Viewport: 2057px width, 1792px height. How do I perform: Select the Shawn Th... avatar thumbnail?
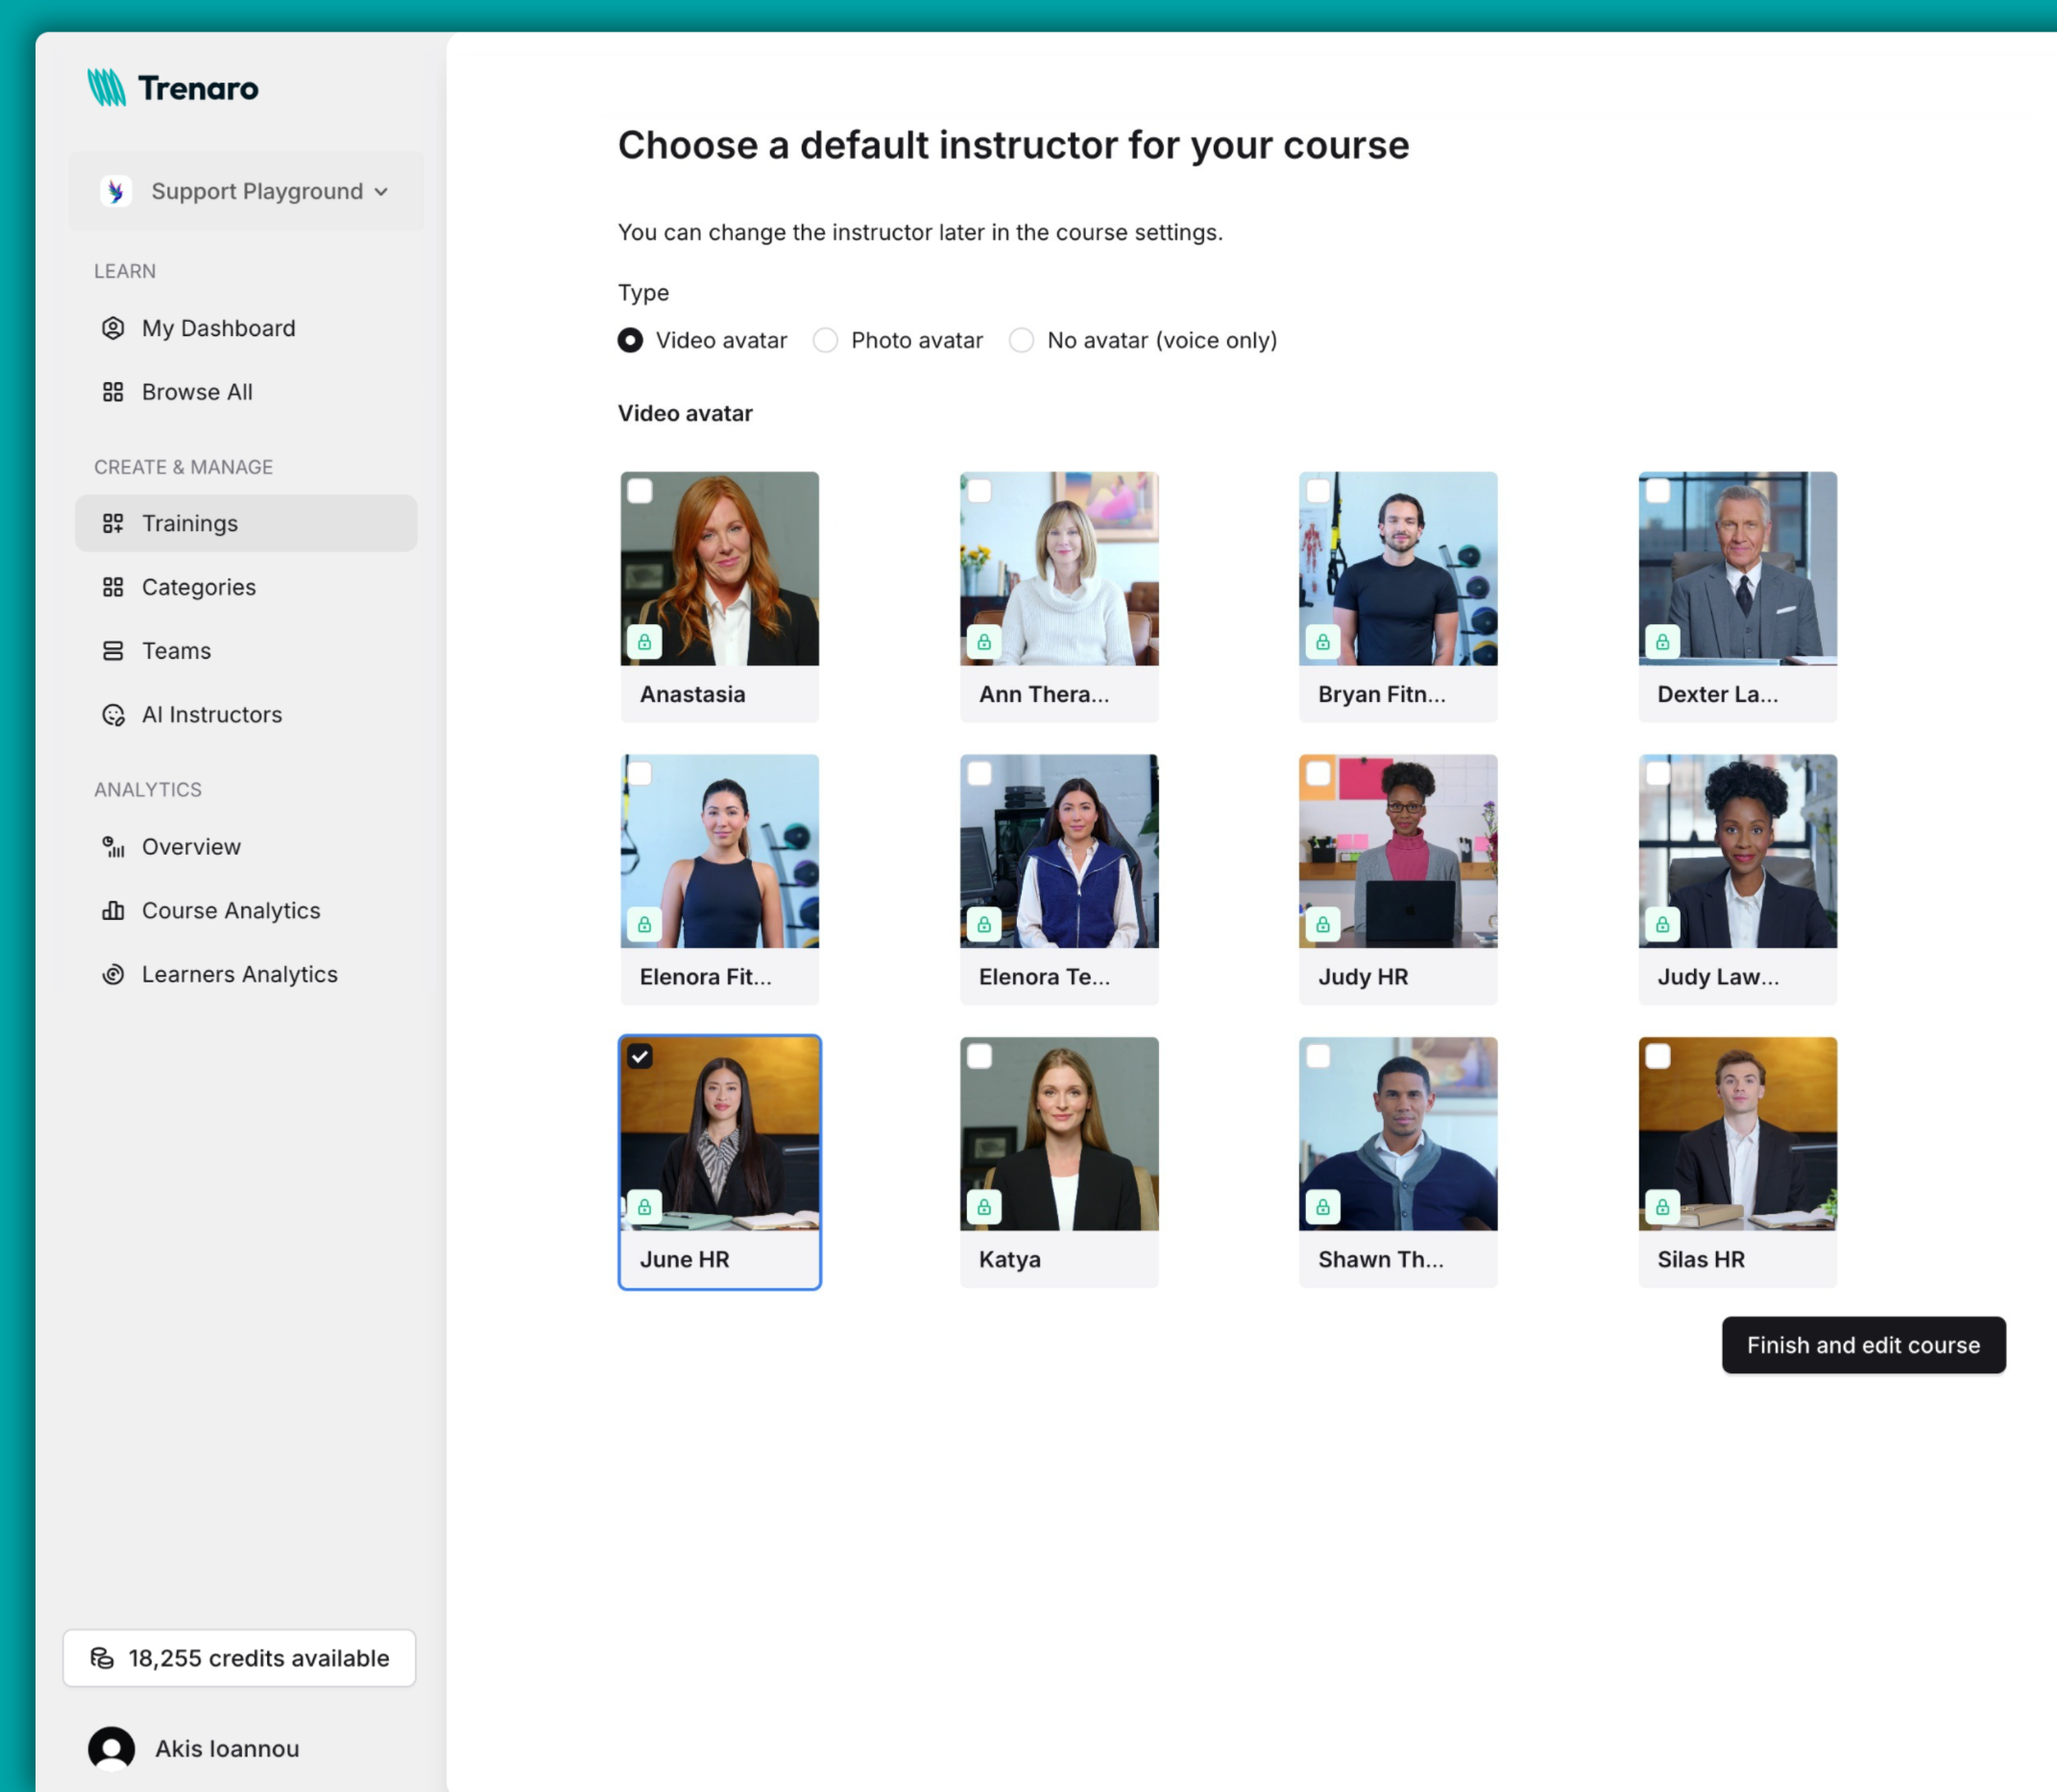coord(1397,1135)
